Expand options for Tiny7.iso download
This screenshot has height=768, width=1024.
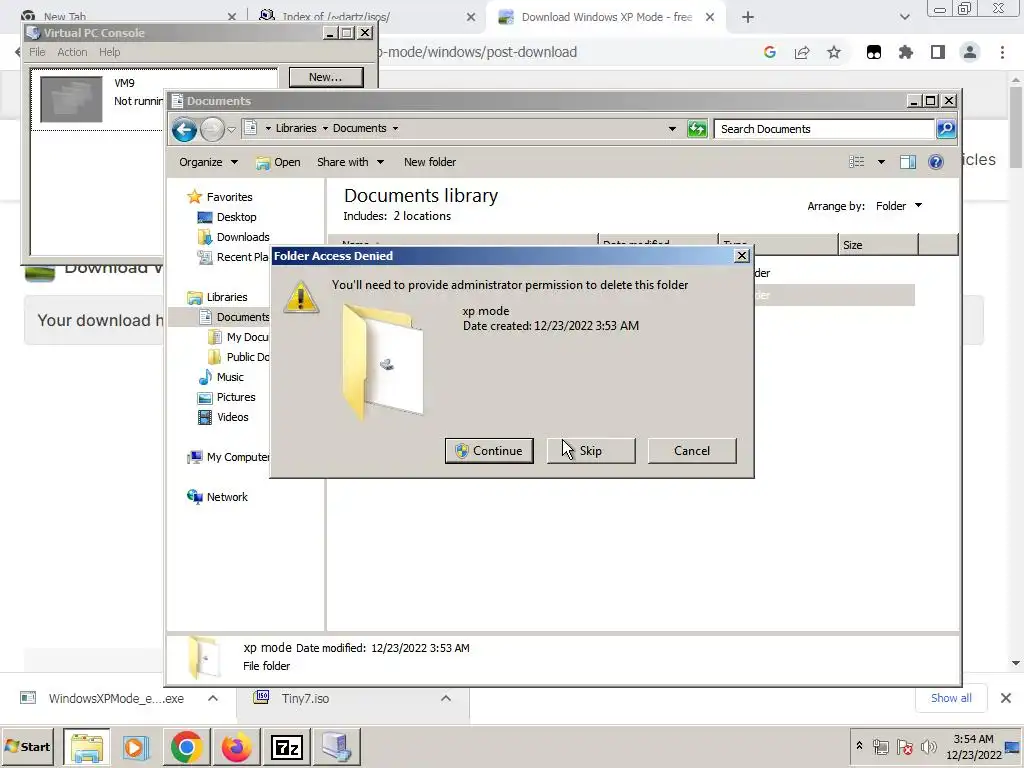pos(446,698)
